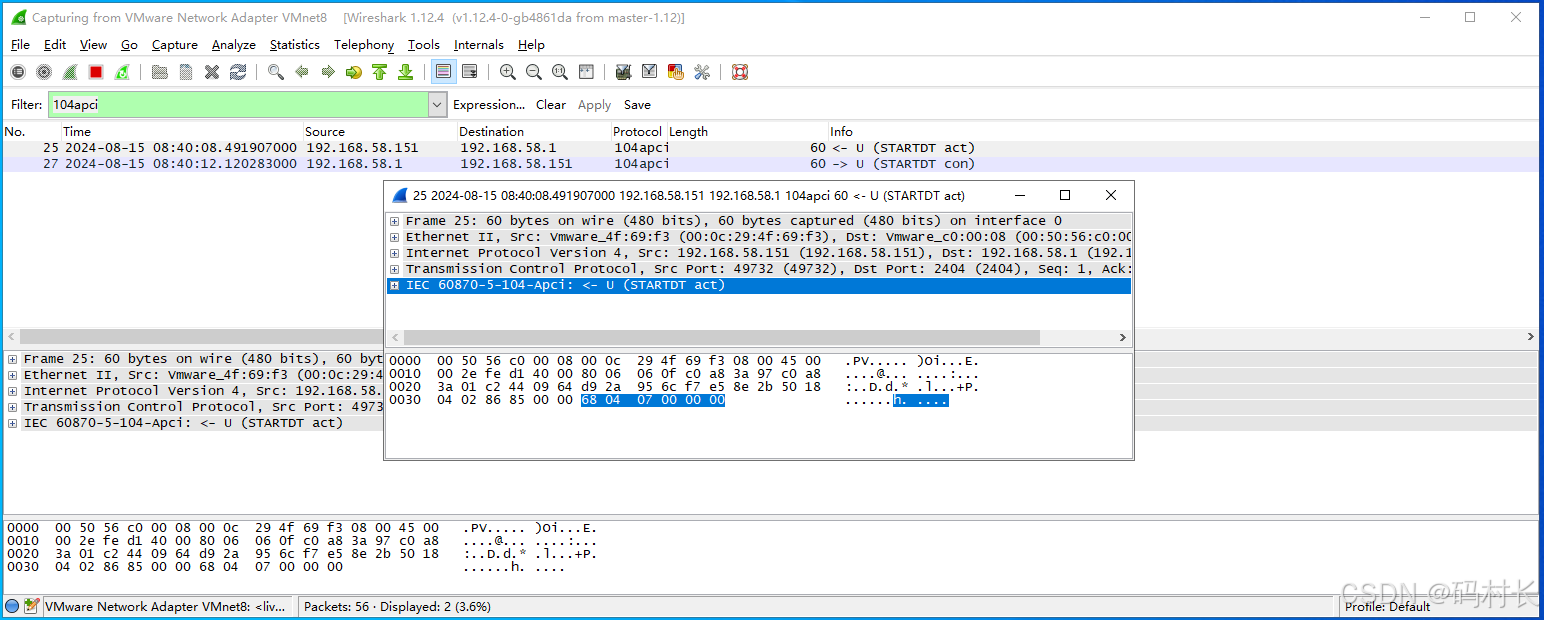The height and width of the screenshot is (620, 1544).
Task: Open the Capture menu
Action: 175,45
